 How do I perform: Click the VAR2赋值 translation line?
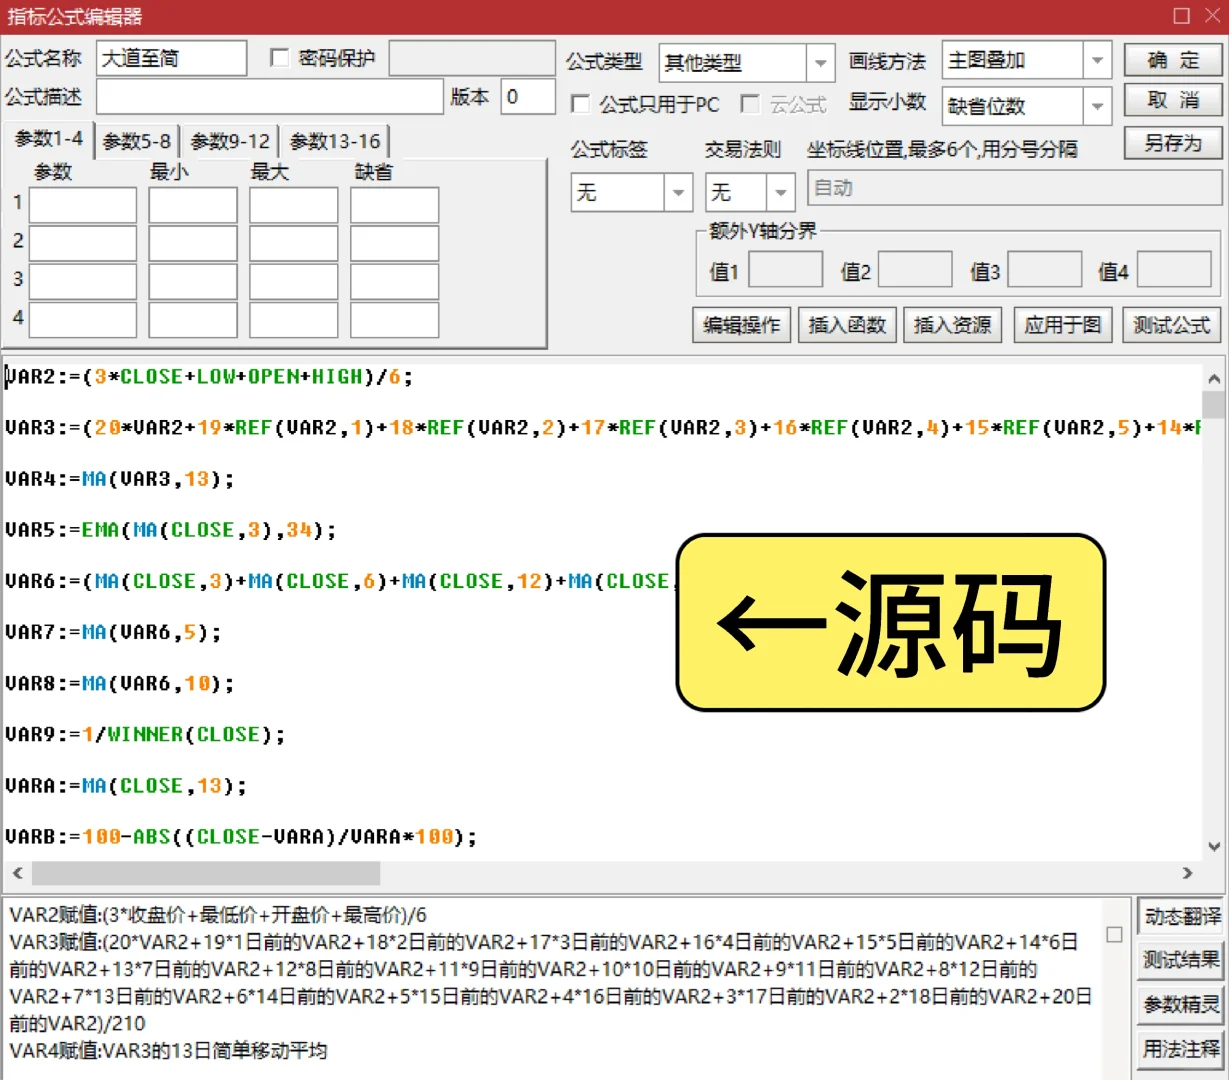tap(218, 915)
